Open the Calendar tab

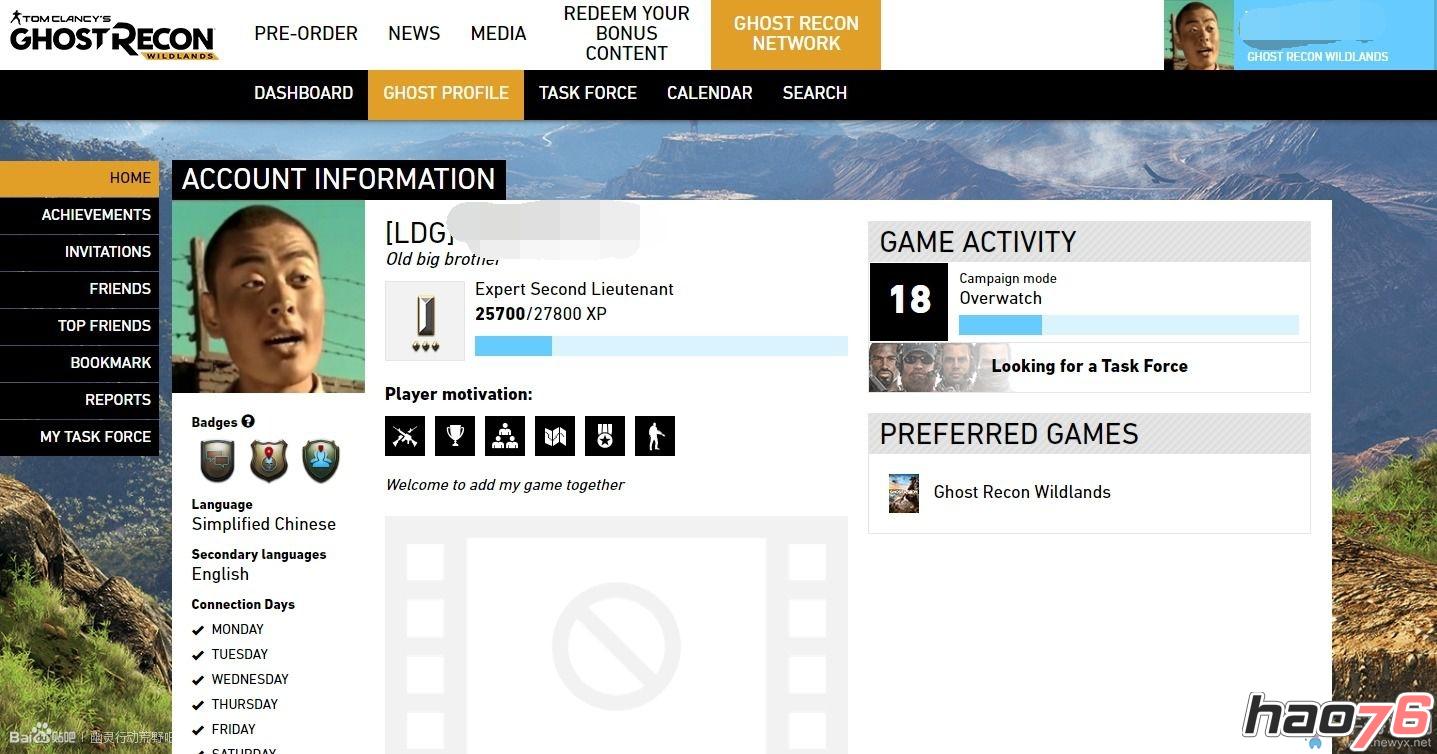pyautogui.click(x=710, y=93)
